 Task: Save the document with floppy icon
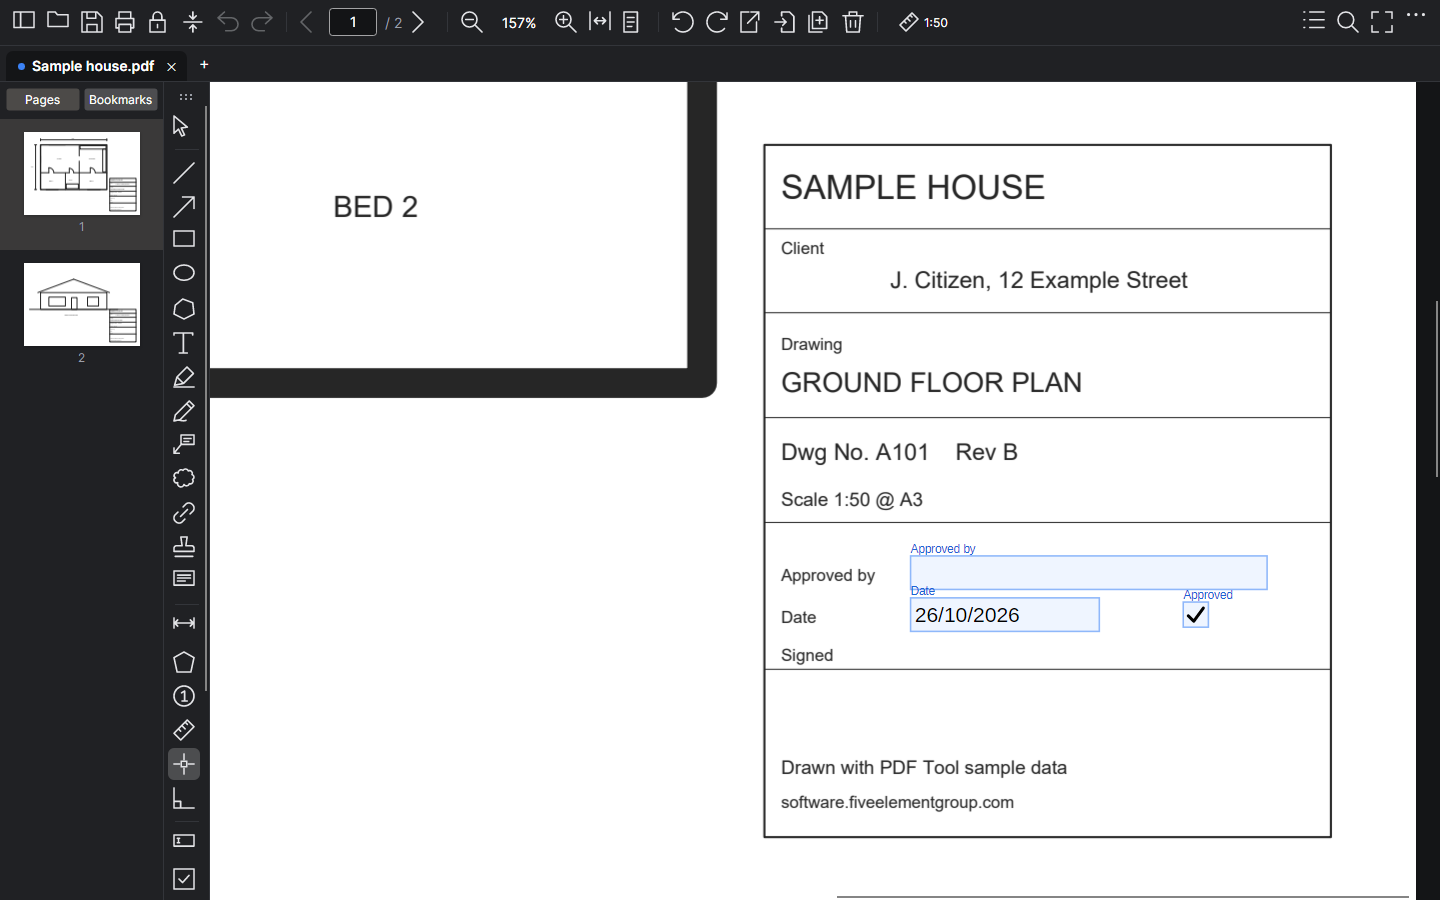92,21
